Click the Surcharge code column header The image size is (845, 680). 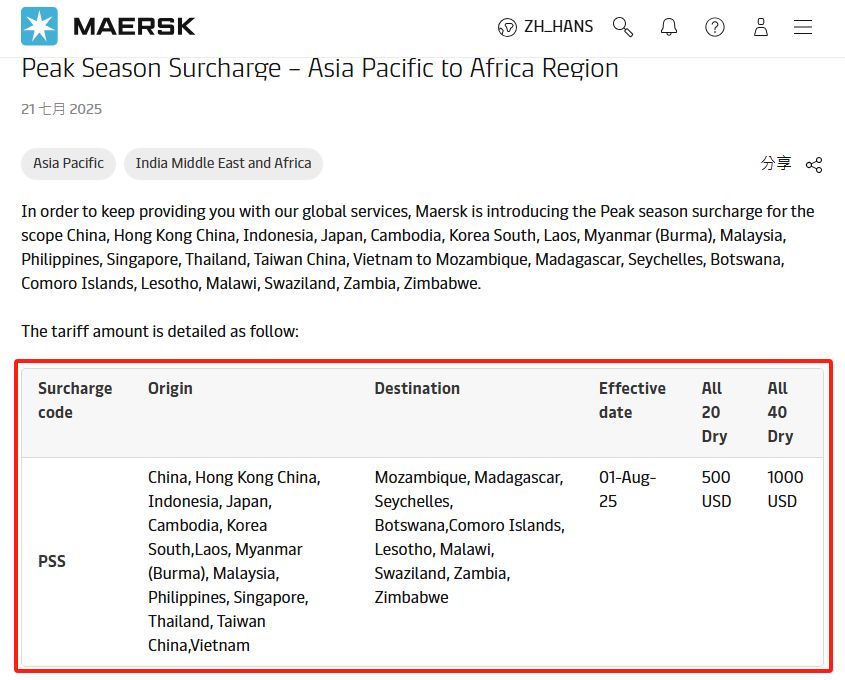click(75, 400)
